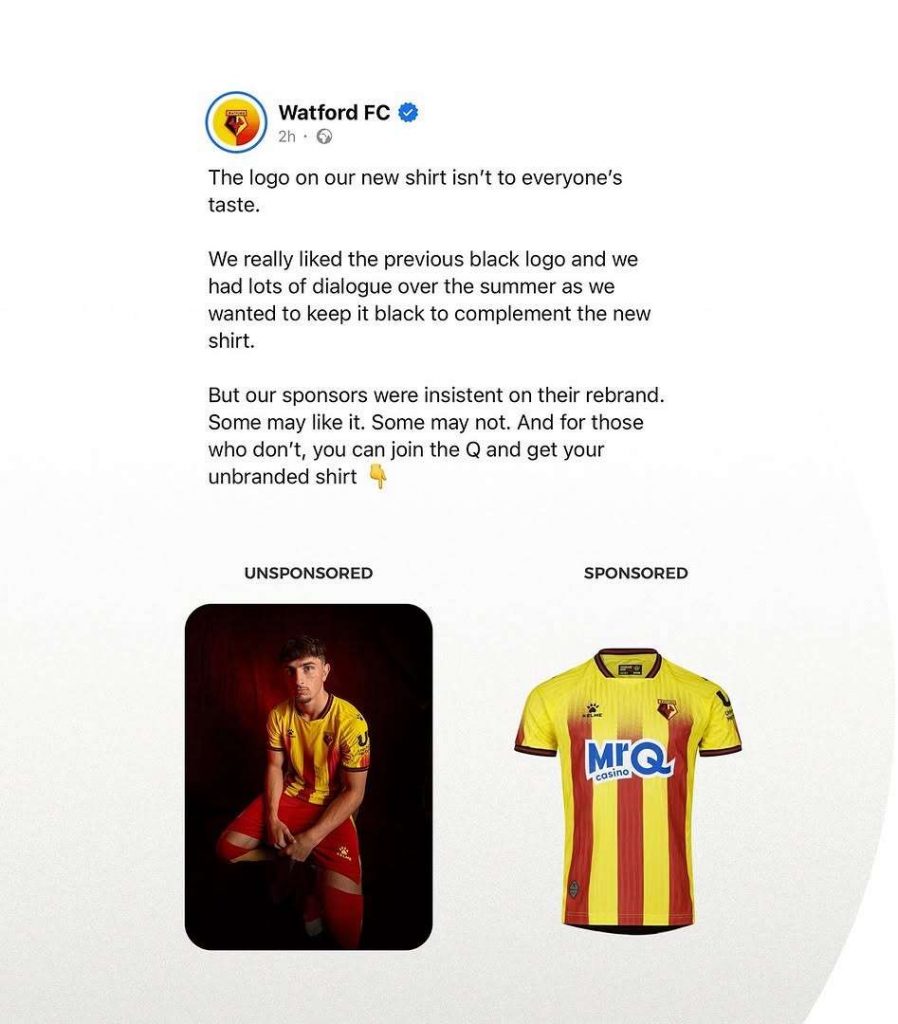Image resolution: width=898 pixels, height=1024 pixels.
Task: Select the UNSPONSORED label
Action: point(308,573)
